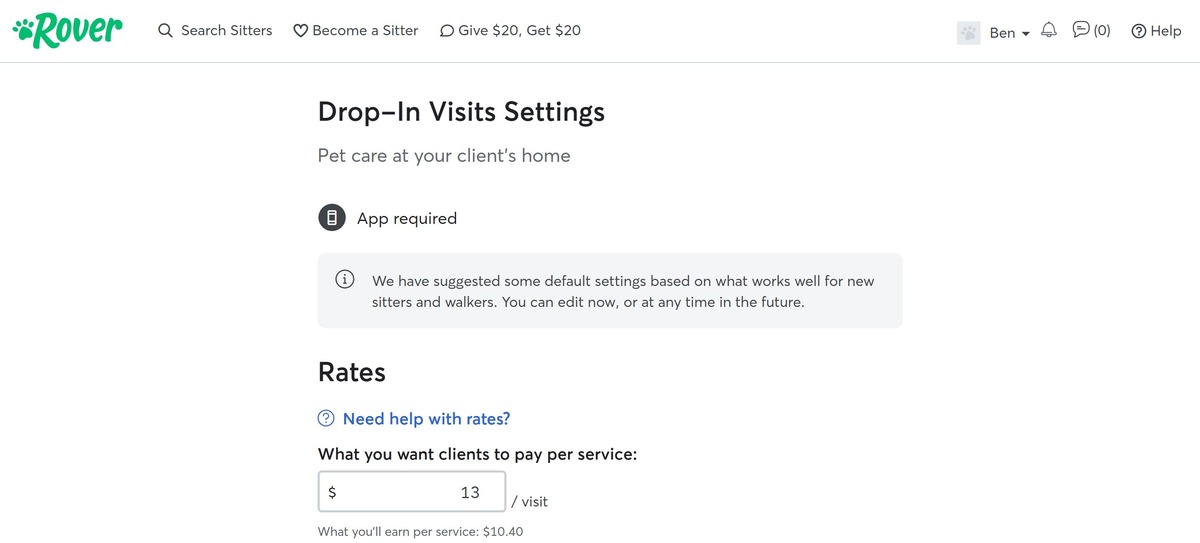Open the Need help with rates link
This screenshot has height=543, width=1200.
coord(426,418)
